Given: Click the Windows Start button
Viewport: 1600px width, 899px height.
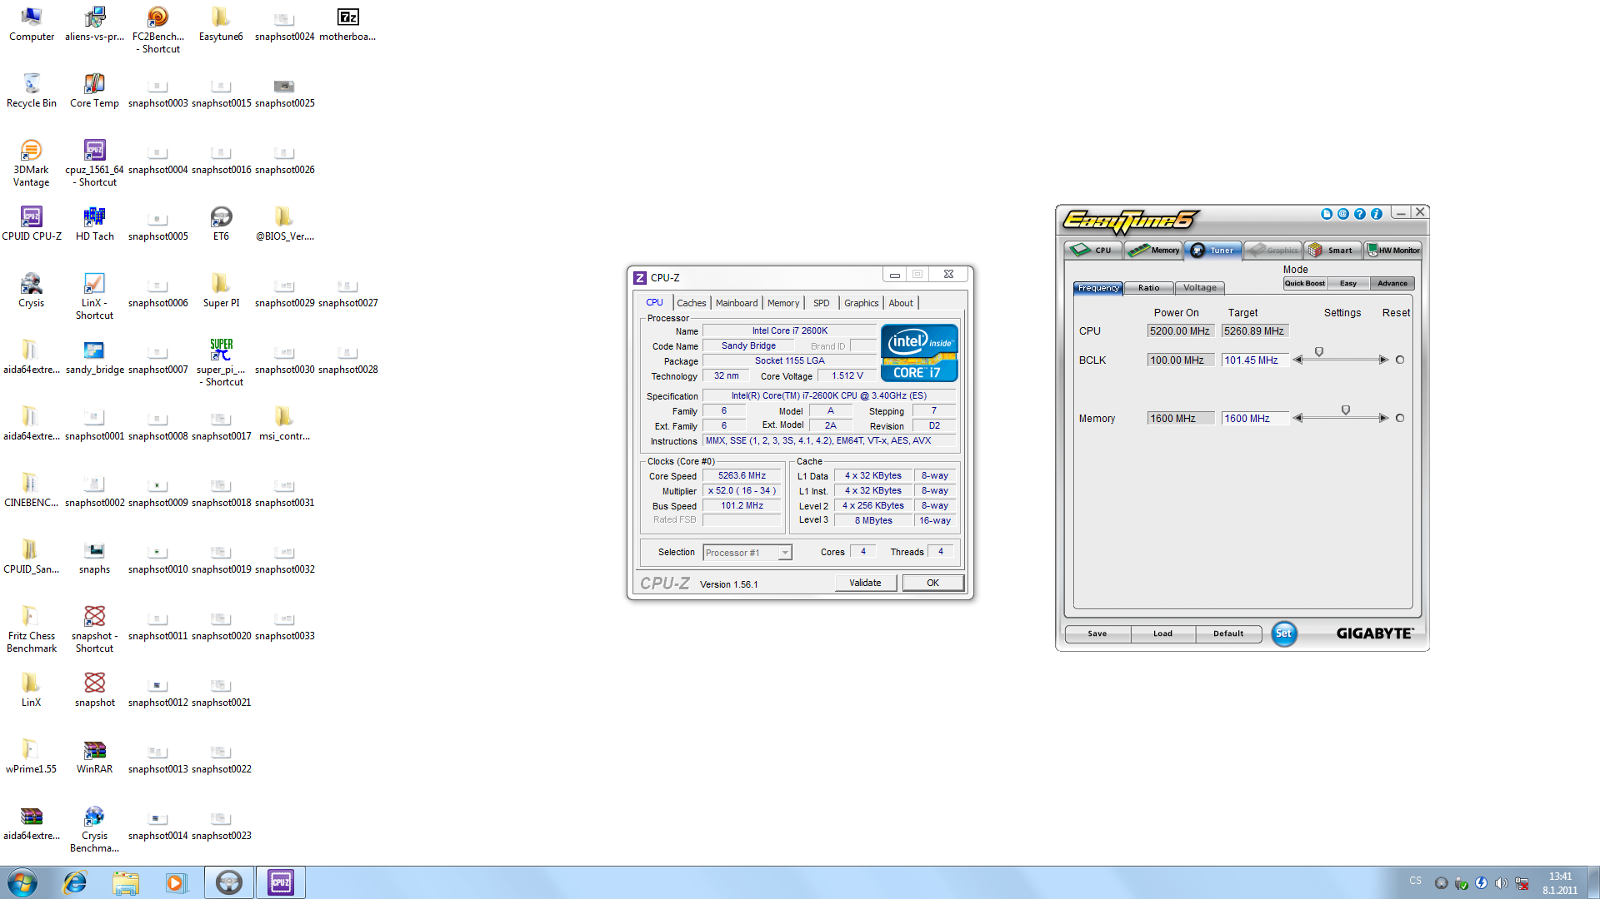Looking at the screenshot, I should pyautogui.click(x=22, y=882).
